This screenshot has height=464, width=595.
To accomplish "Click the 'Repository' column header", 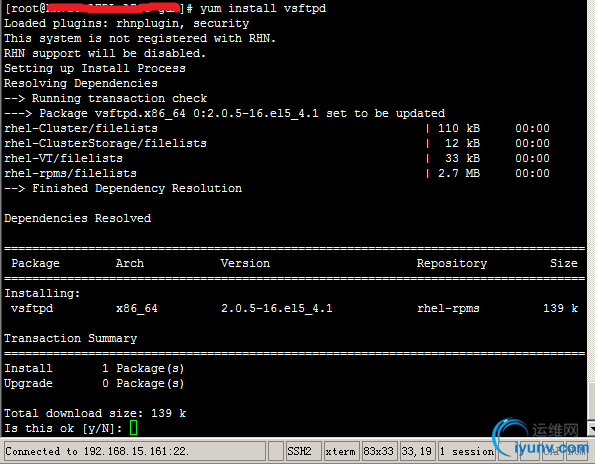I will tap(452, 263).
